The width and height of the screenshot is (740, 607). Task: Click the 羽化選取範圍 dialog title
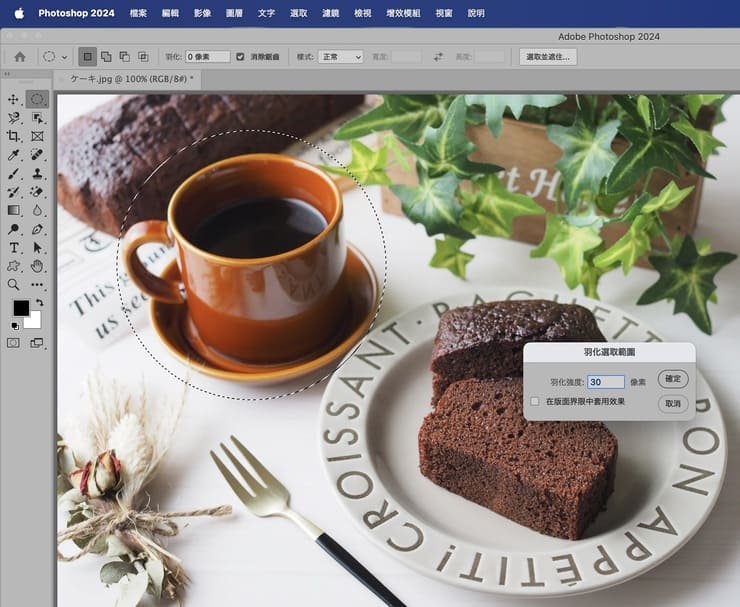point(609,352)
